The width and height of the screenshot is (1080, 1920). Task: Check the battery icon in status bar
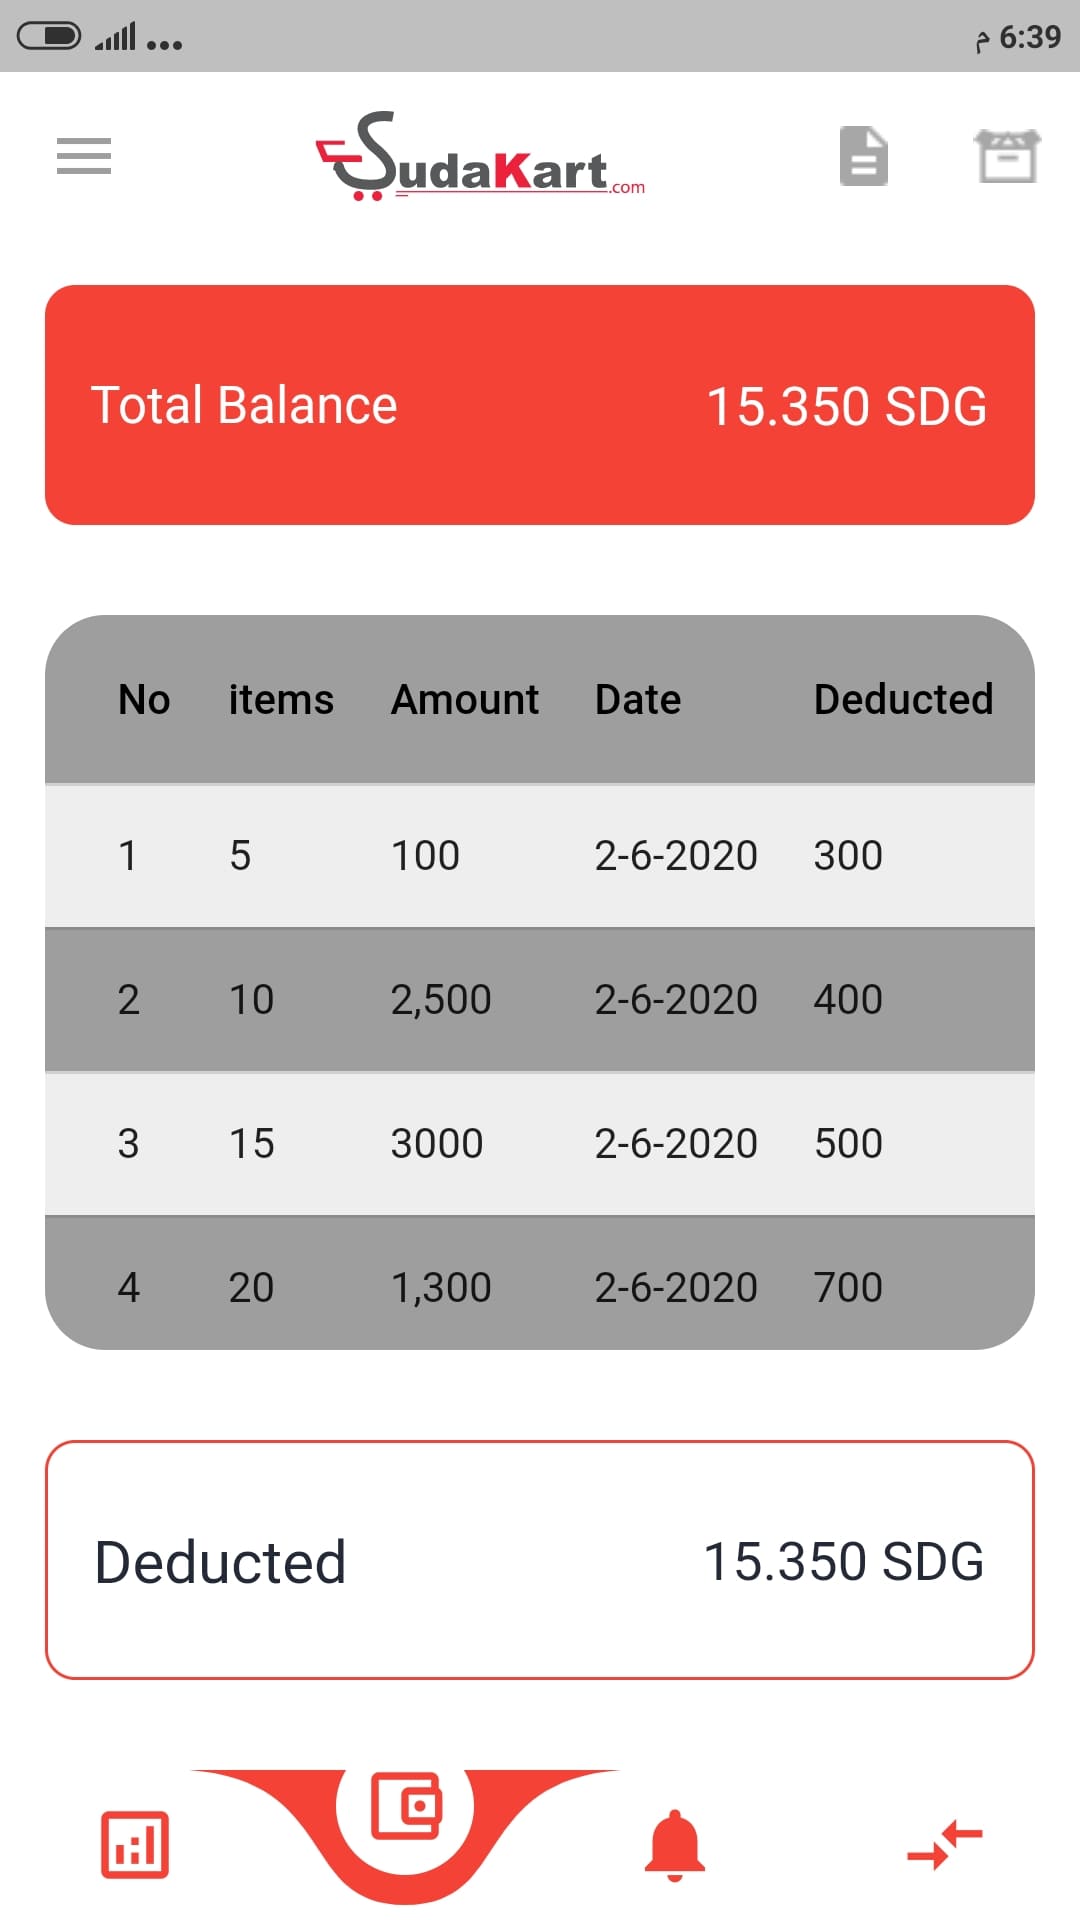click(49, 37)
